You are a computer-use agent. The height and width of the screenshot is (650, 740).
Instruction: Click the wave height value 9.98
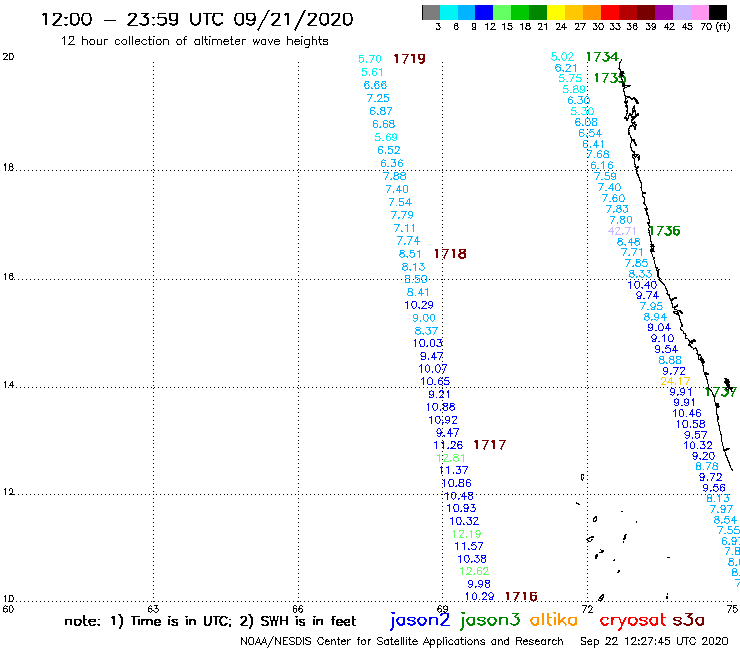click(x=479, y=584)
